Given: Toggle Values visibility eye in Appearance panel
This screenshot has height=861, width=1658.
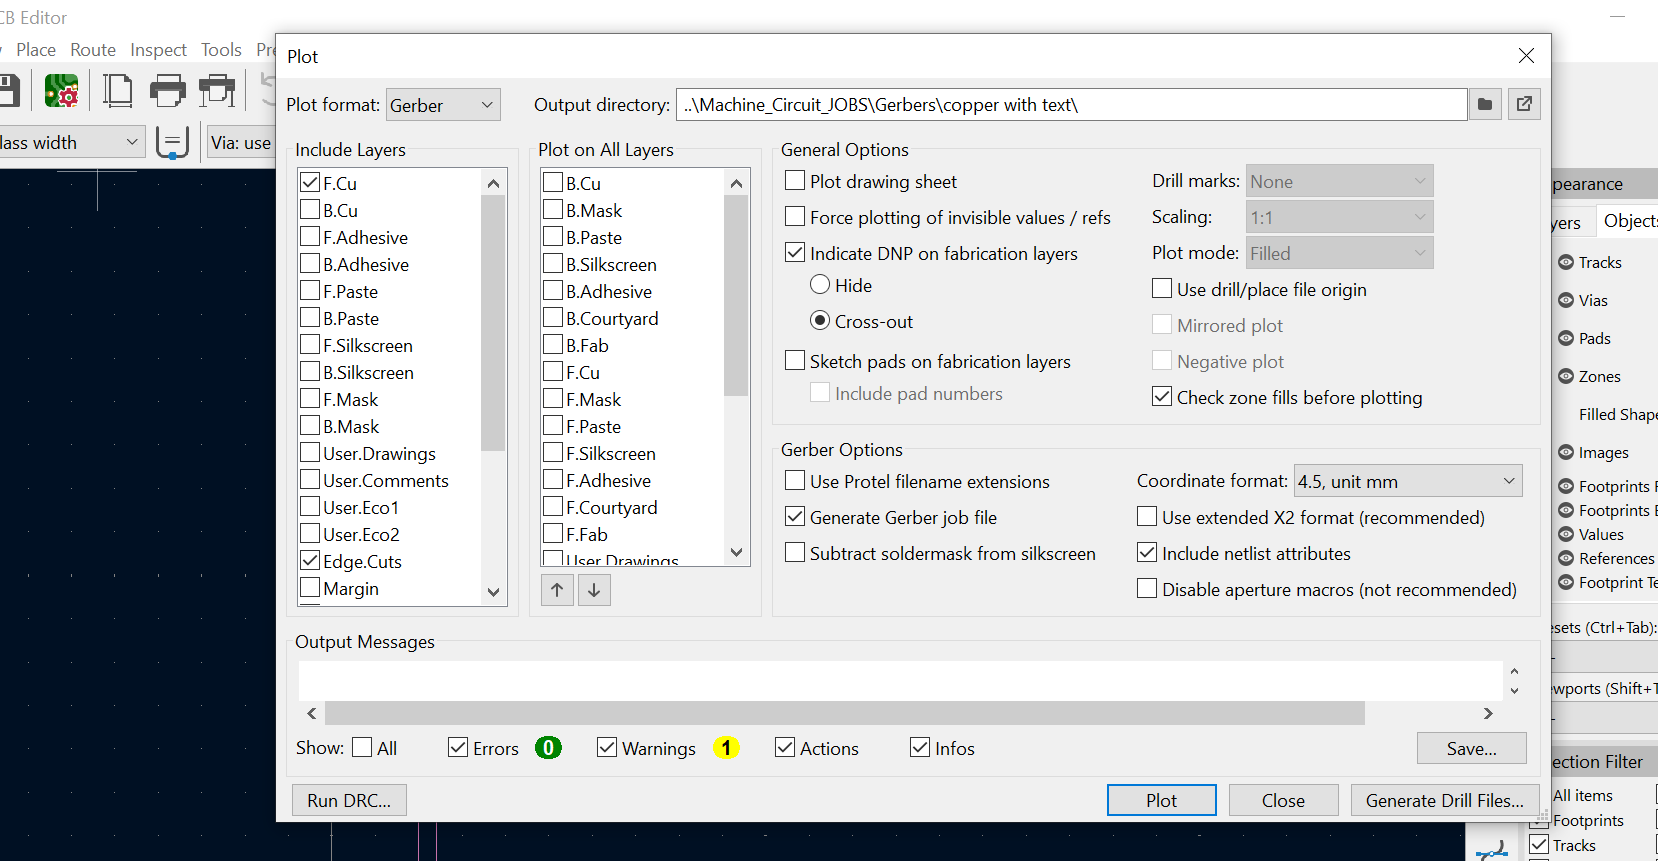Looking at the screenshot, I should [x=1566, y=535].
